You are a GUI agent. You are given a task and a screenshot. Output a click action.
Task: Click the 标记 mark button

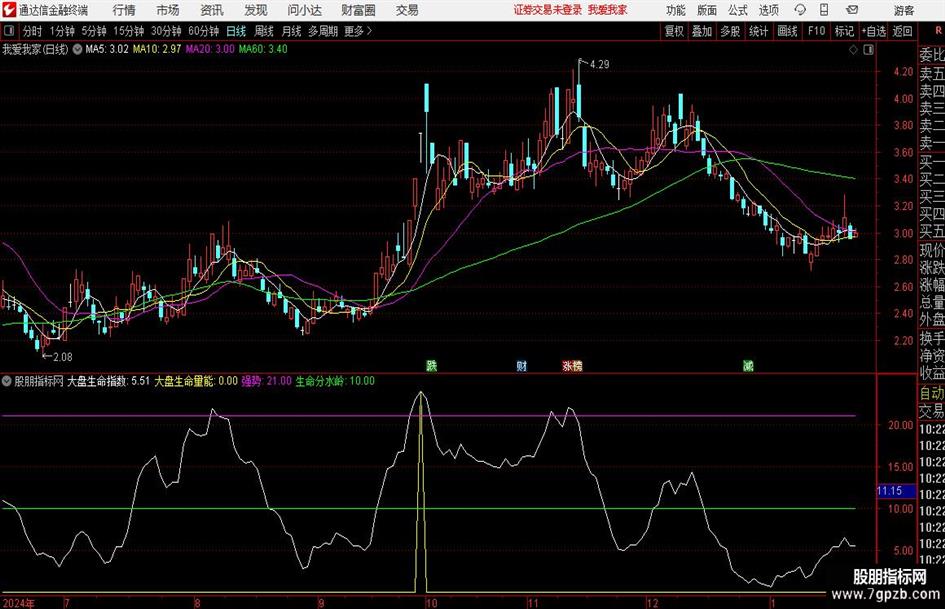(x=844, y=31)
